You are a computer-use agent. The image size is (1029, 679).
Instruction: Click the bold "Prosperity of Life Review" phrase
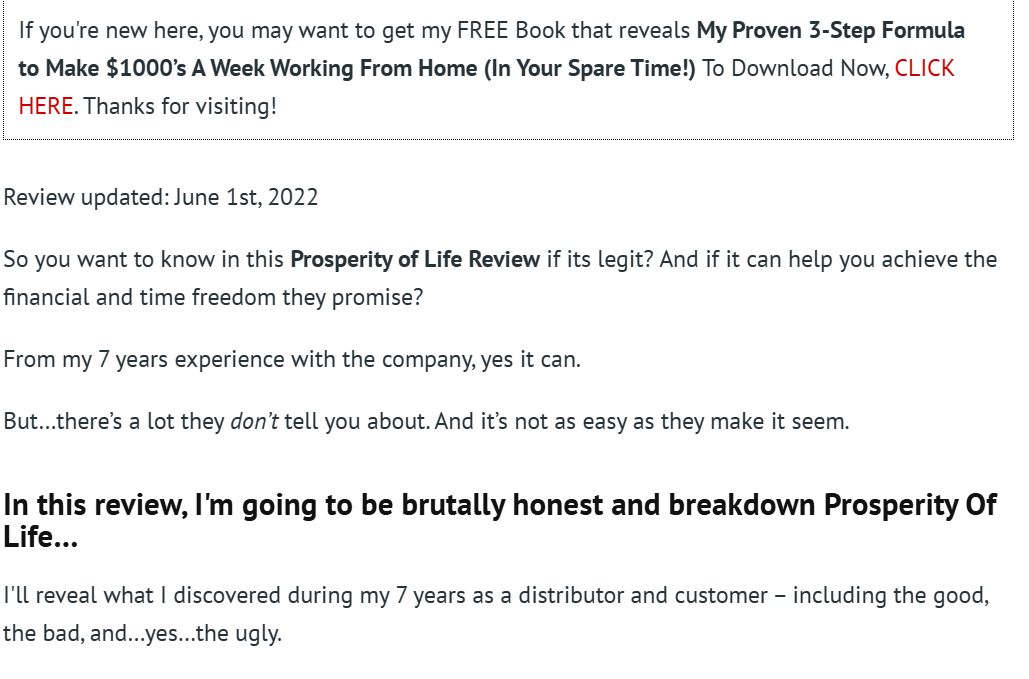coord(415,260)
